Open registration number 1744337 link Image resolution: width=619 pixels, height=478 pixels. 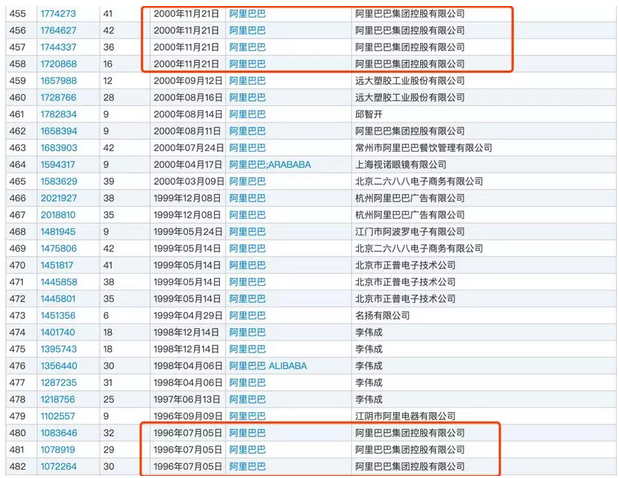pos(58,47)
